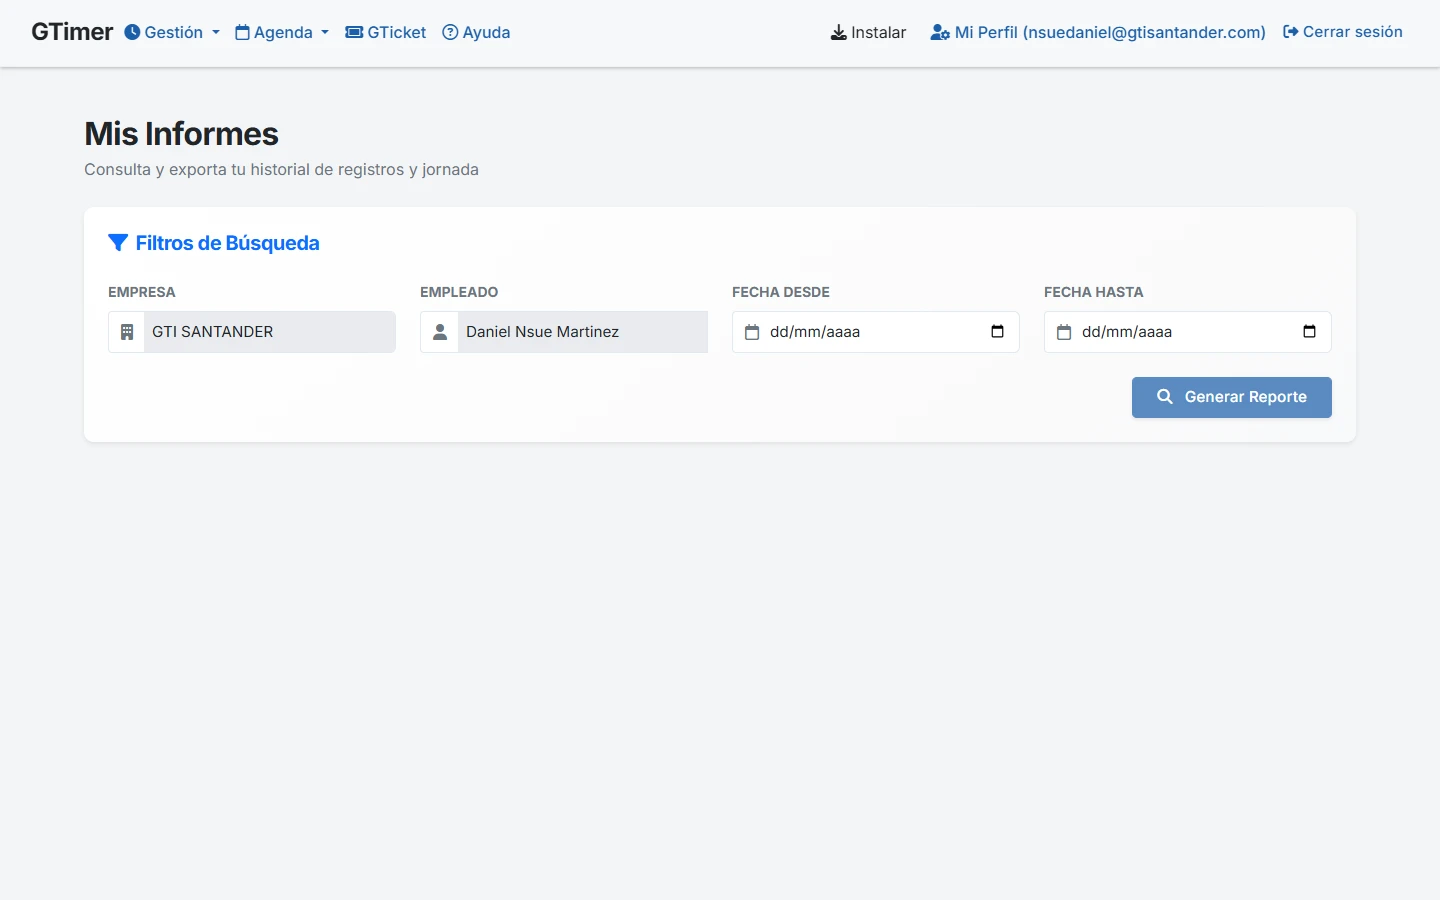
Task: Click the Filtros de Búsqueda heading text
Action: pyautogui.click(x=227, y=243)
